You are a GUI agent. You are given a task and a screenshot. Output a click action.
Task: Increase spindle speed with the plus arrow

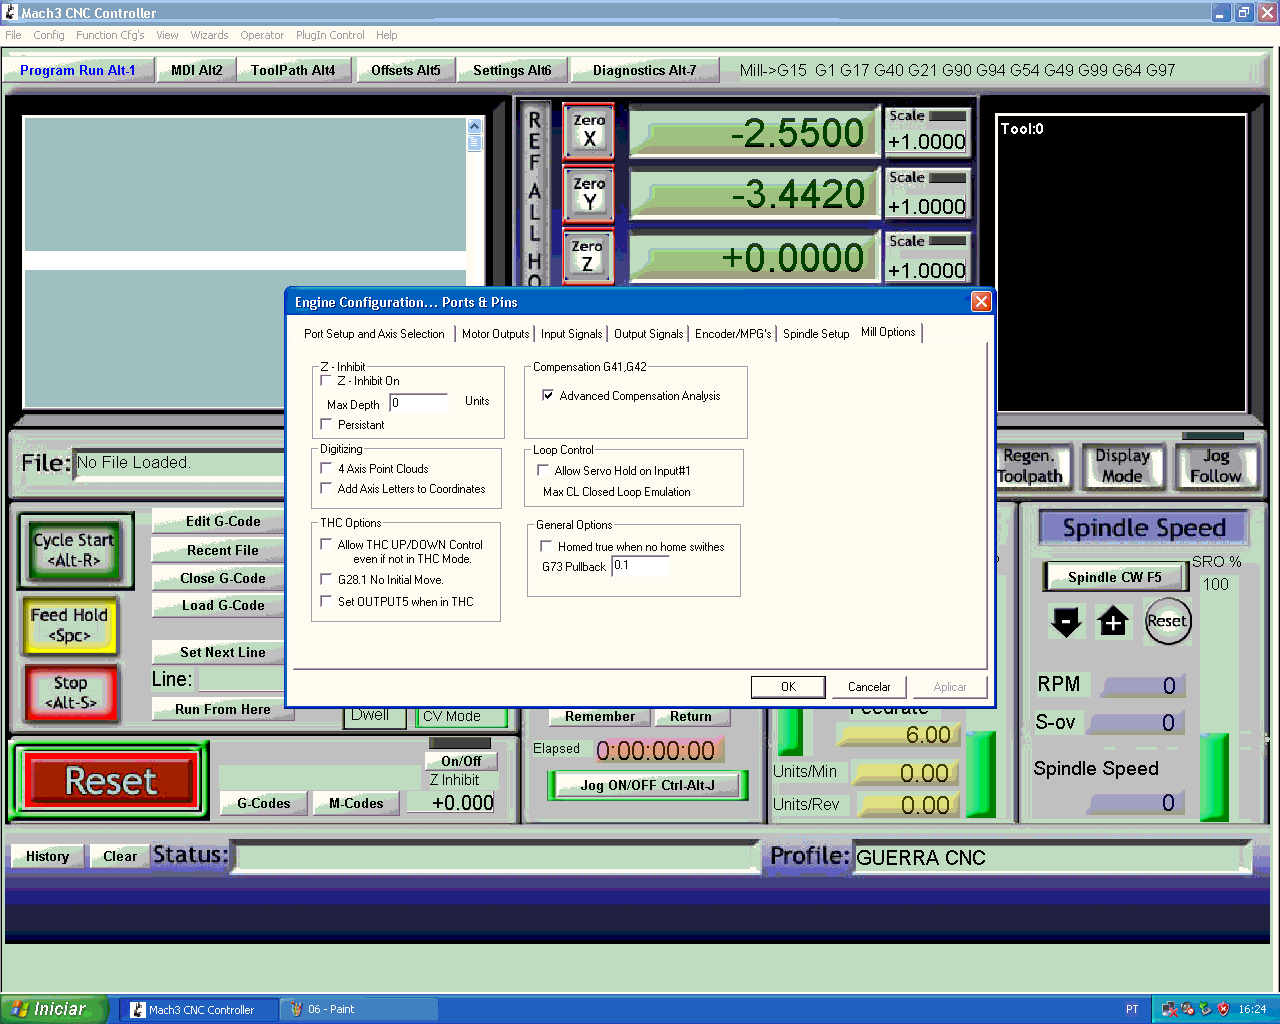1113,621
